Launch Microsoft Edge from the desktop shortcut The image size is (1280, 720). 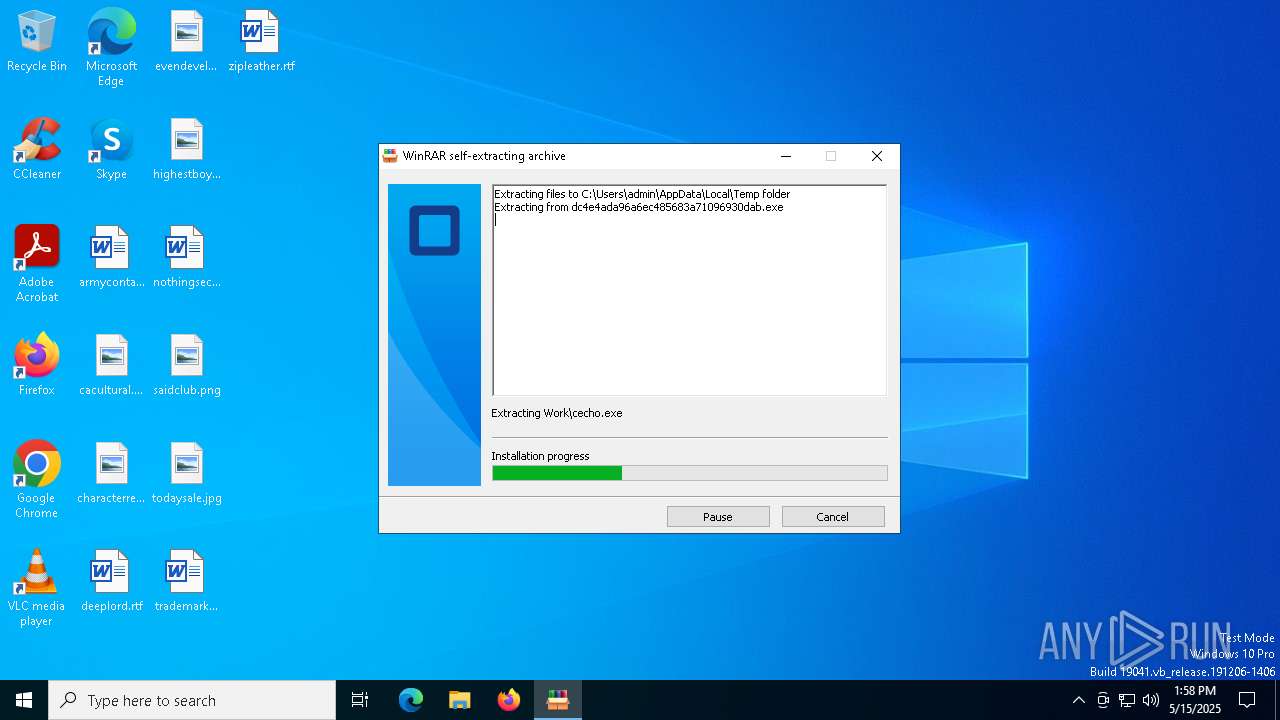pos(111,47)
